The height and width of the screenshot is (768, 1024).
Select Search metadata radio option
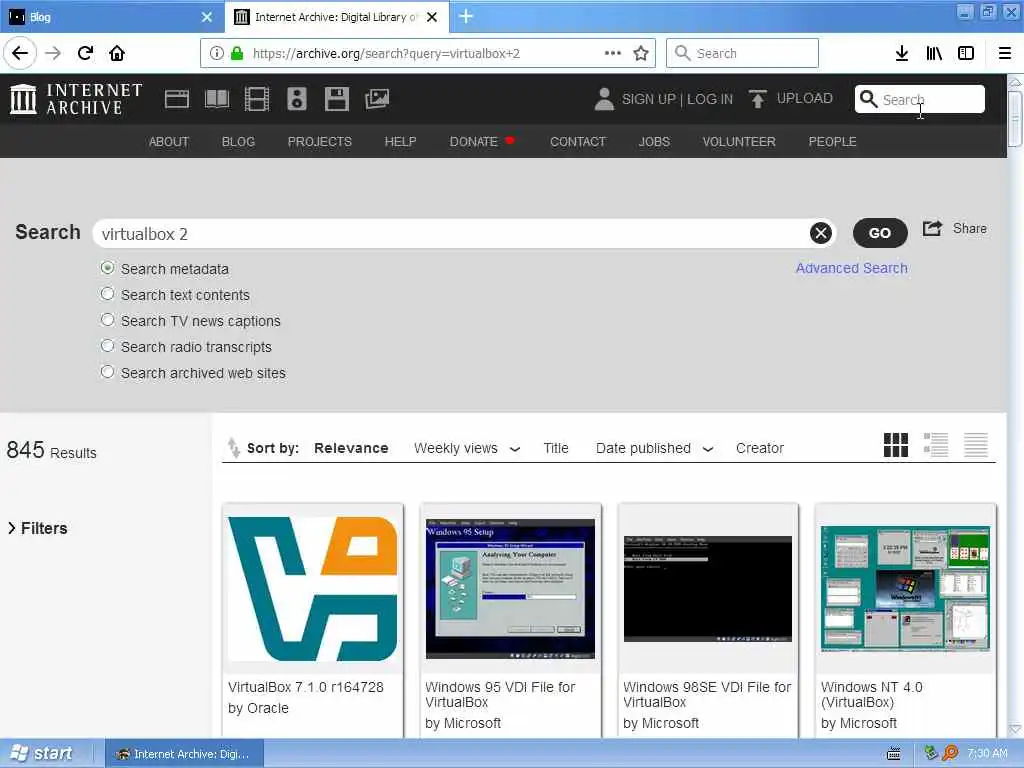(108, 268)
